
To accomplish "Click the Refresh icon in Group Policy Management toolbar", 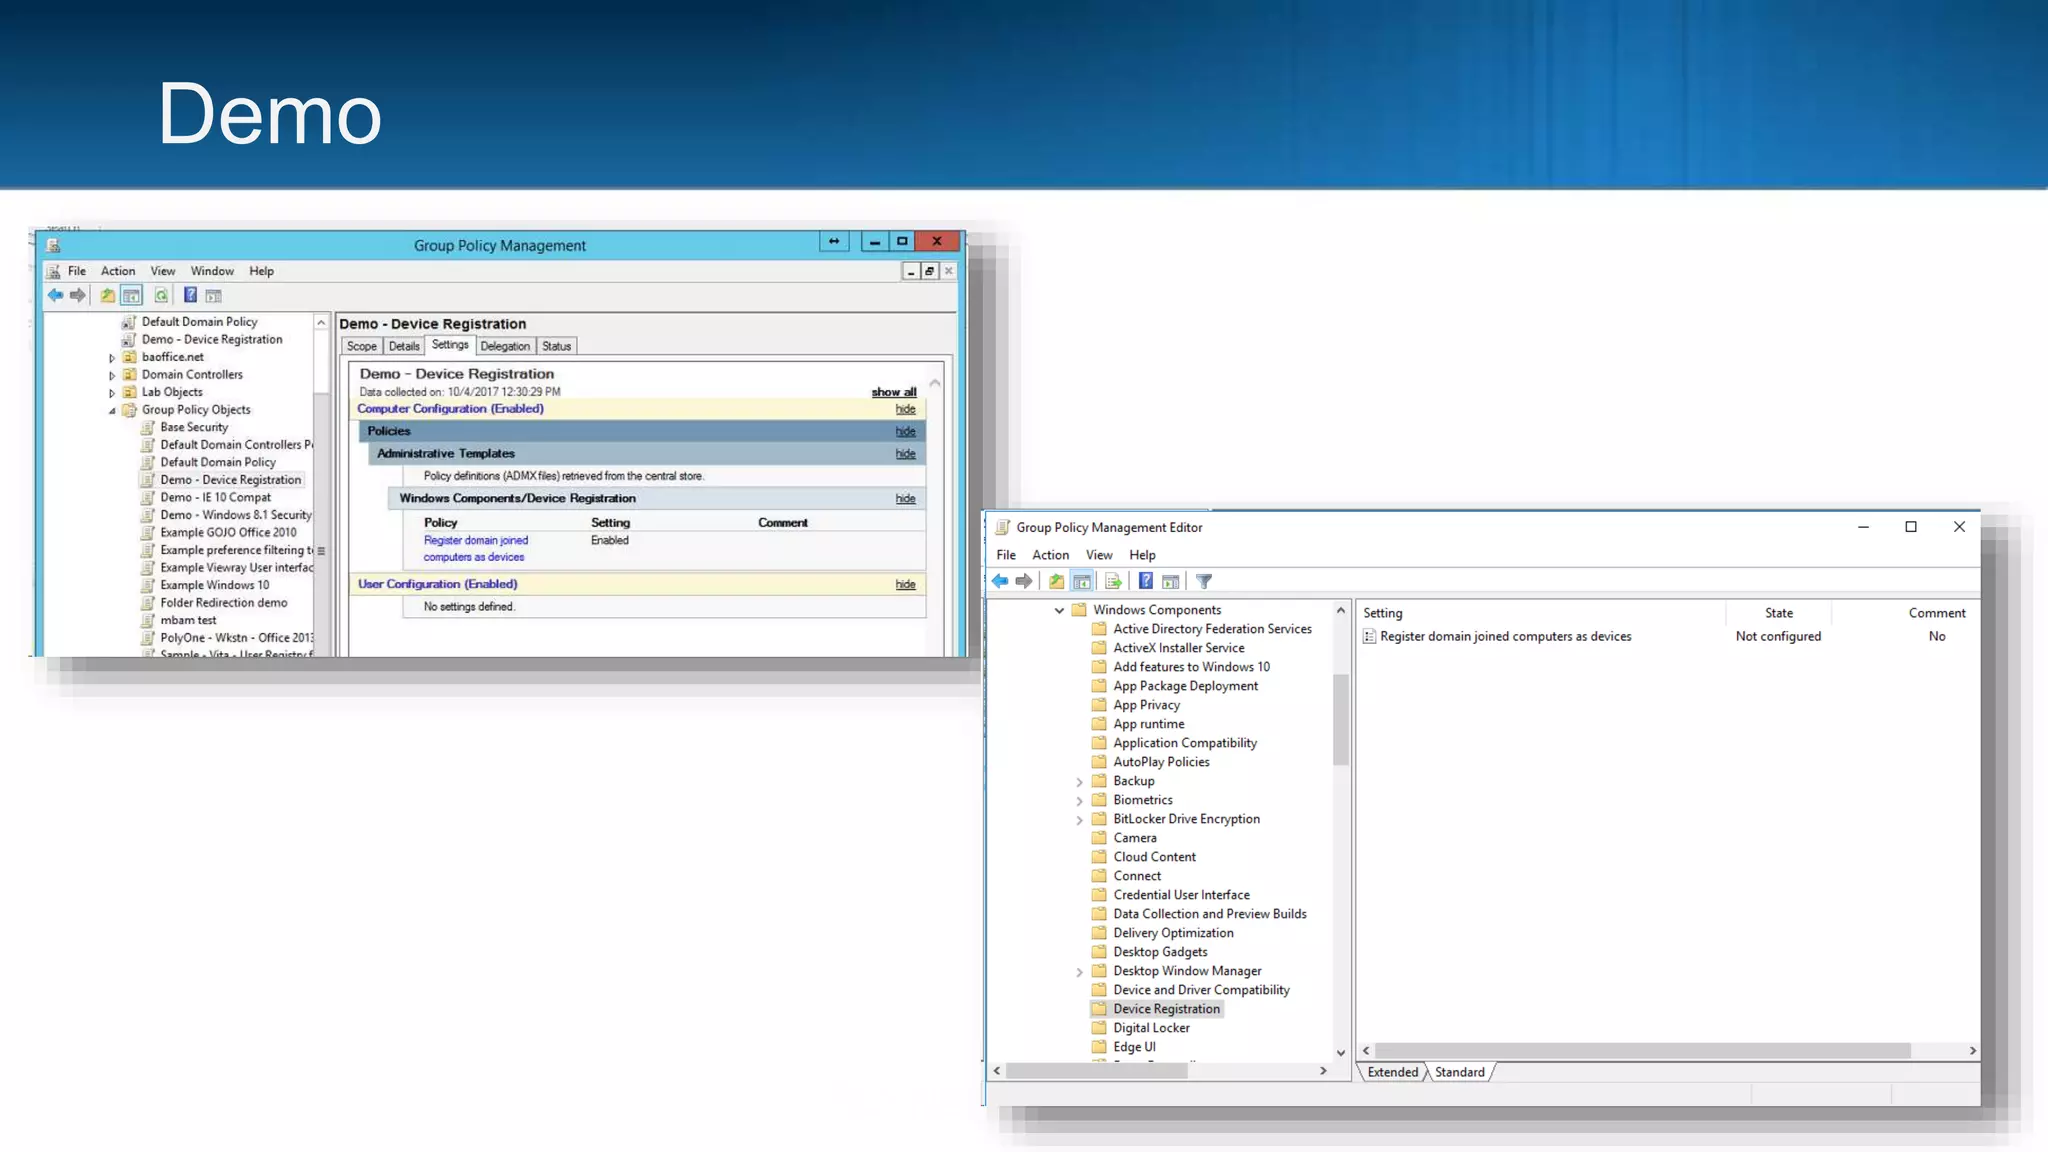I will click(161, 295).
